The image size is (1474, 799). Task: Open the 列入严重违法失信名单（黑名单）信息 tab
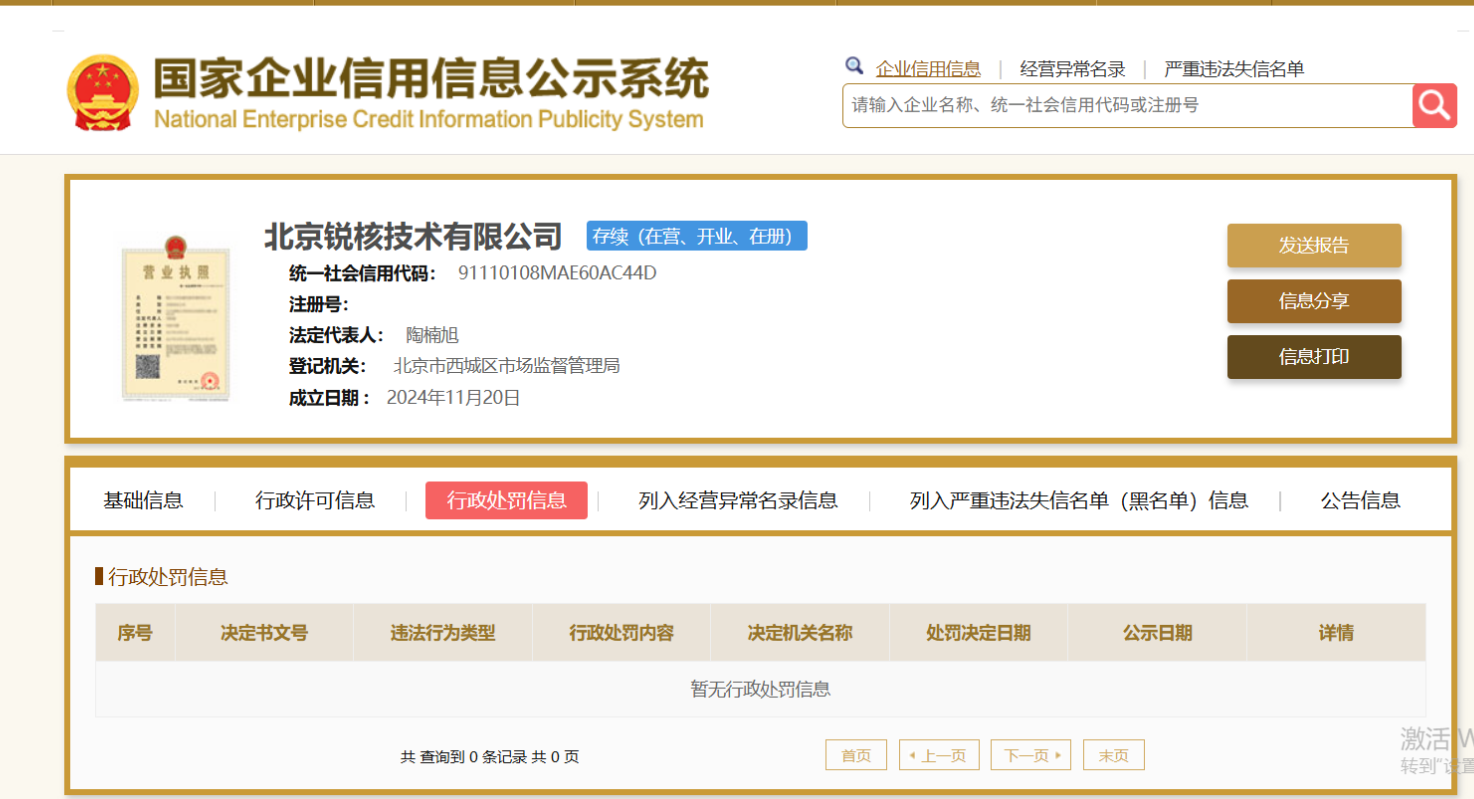1079,501
